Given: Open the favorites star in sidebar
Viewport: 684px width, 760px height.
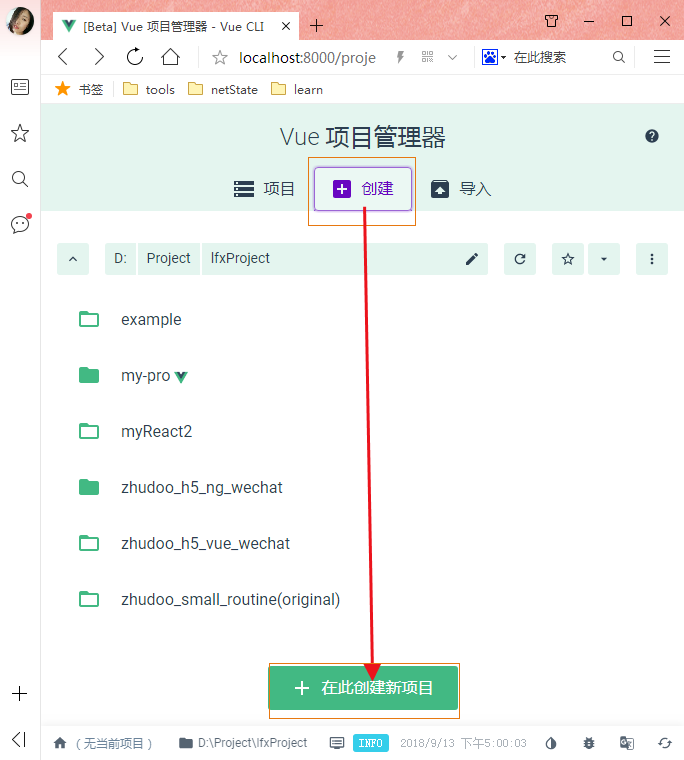Looking at the screenshot, I should coord(20,133).
